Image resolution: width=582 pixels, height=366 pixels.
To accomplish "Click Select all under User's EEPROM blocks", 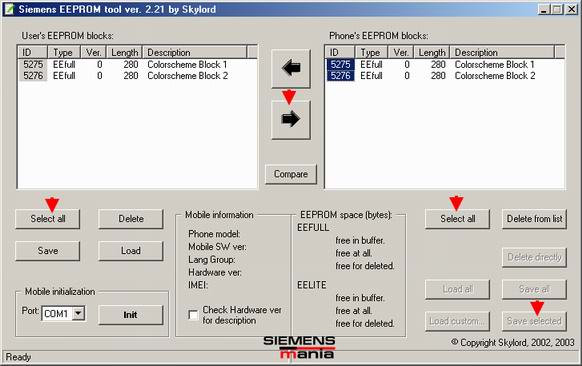I will point(48,219).
